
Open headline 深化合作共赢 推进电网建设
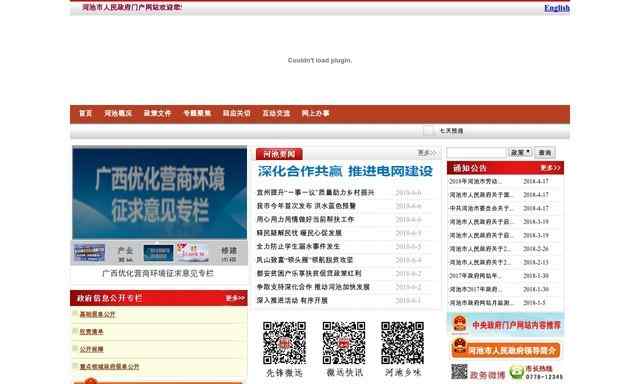coord(345,171)
